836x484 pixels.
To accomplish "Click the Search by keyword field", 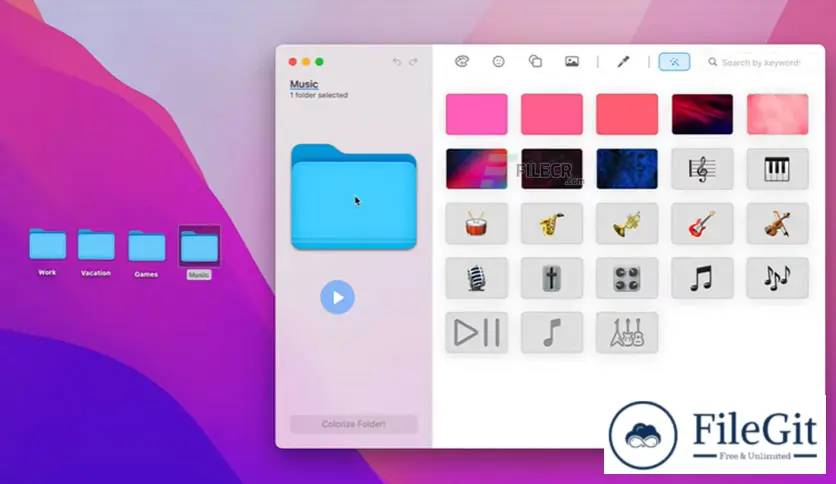I will [x=760, y=62].
